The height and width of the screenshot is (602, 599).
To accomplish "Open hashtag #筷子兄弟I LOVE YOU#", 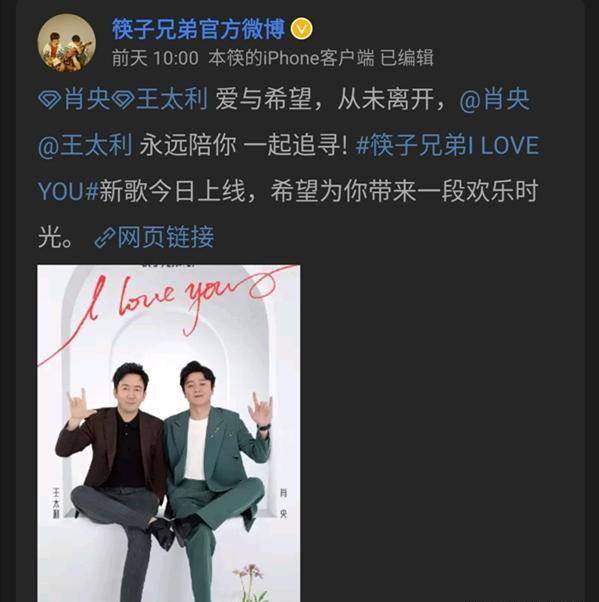I will tap(289, 168).
